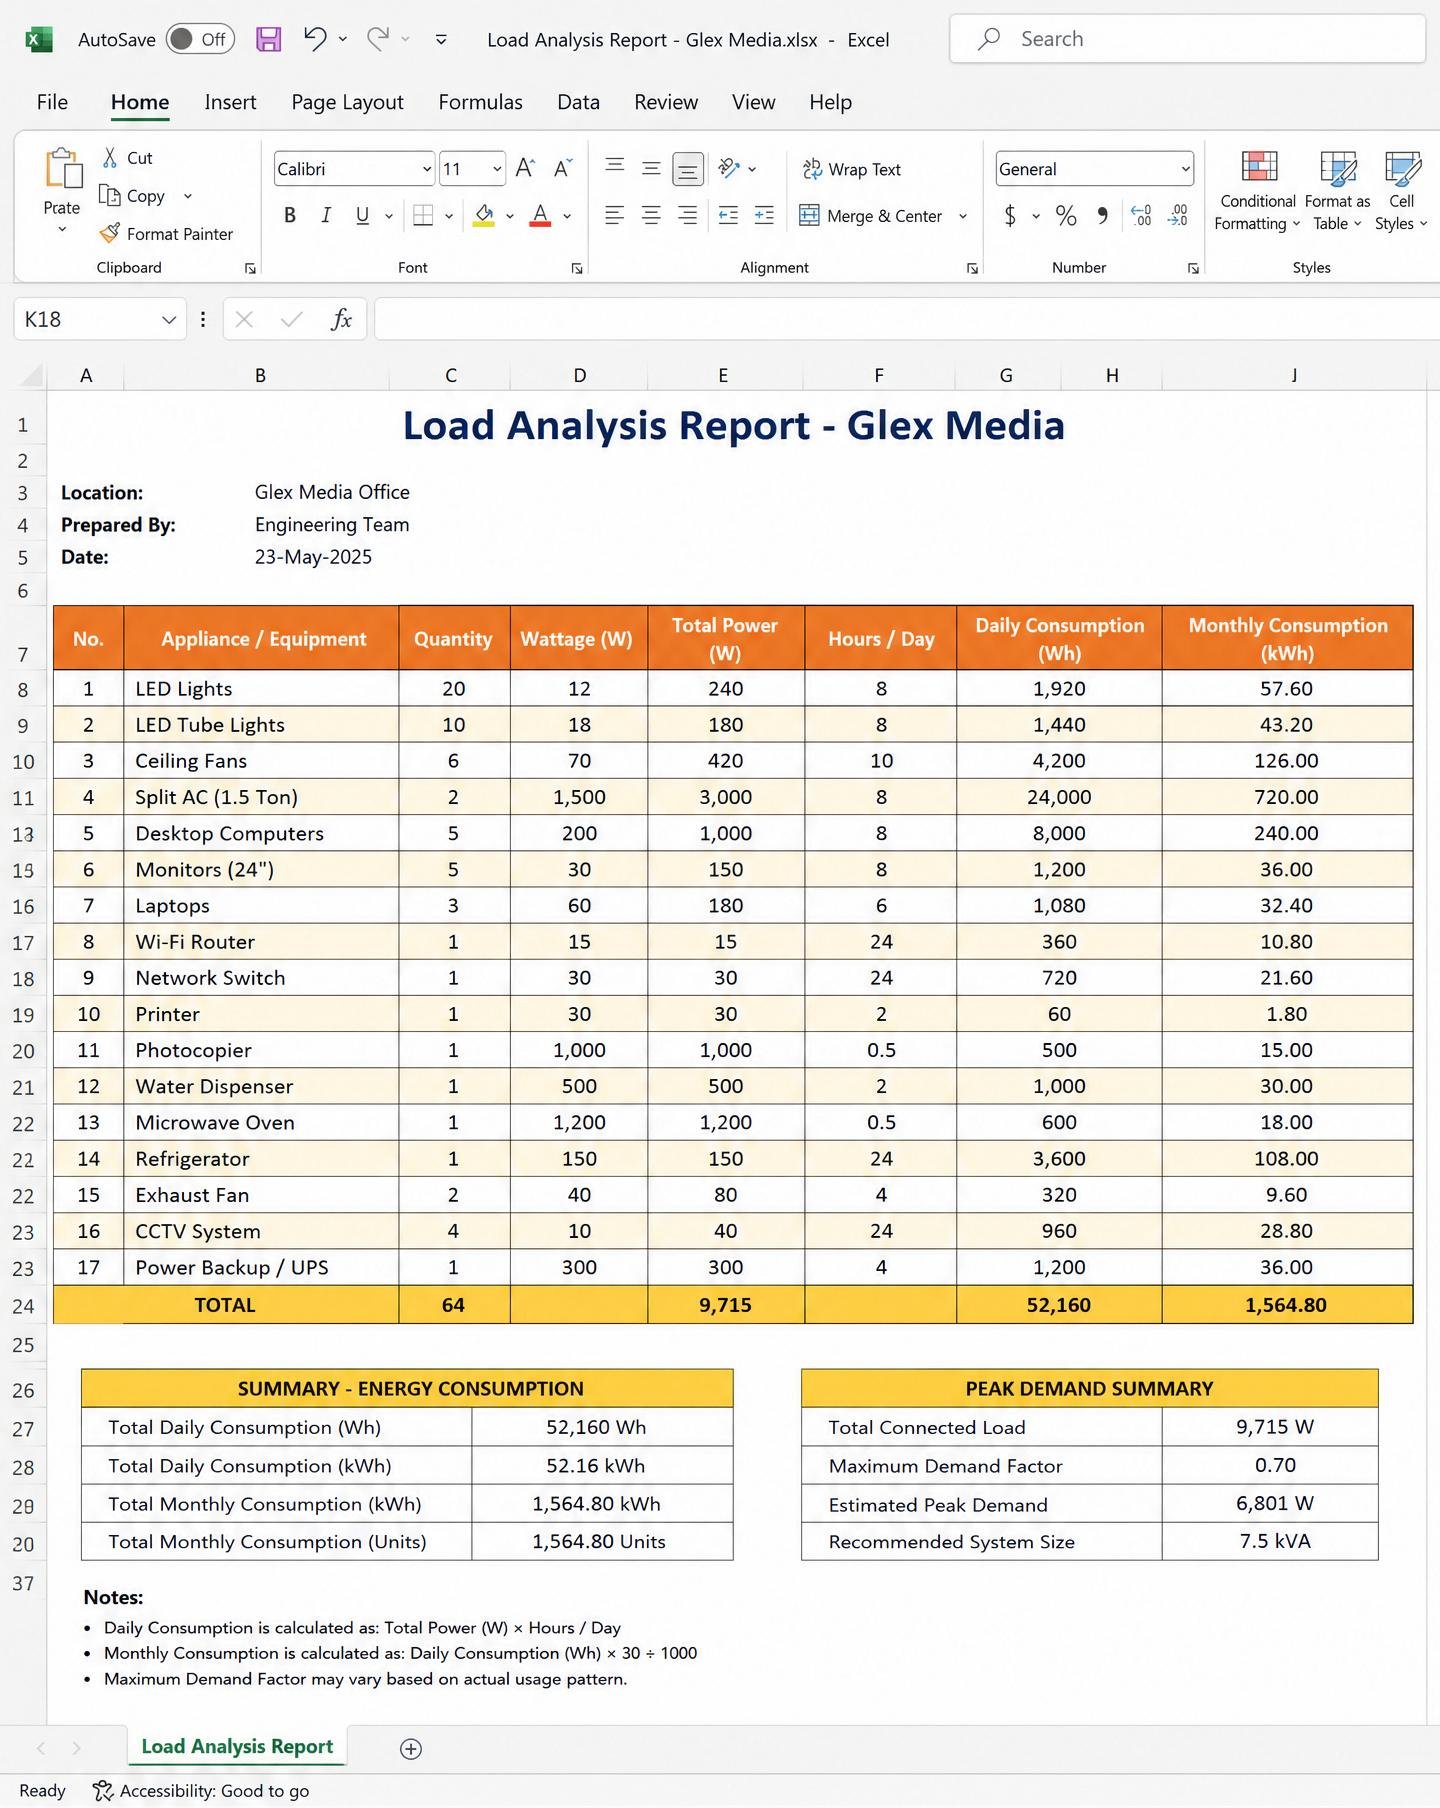
Task: Increase the cell indent
Action: (x=765, y=215)
